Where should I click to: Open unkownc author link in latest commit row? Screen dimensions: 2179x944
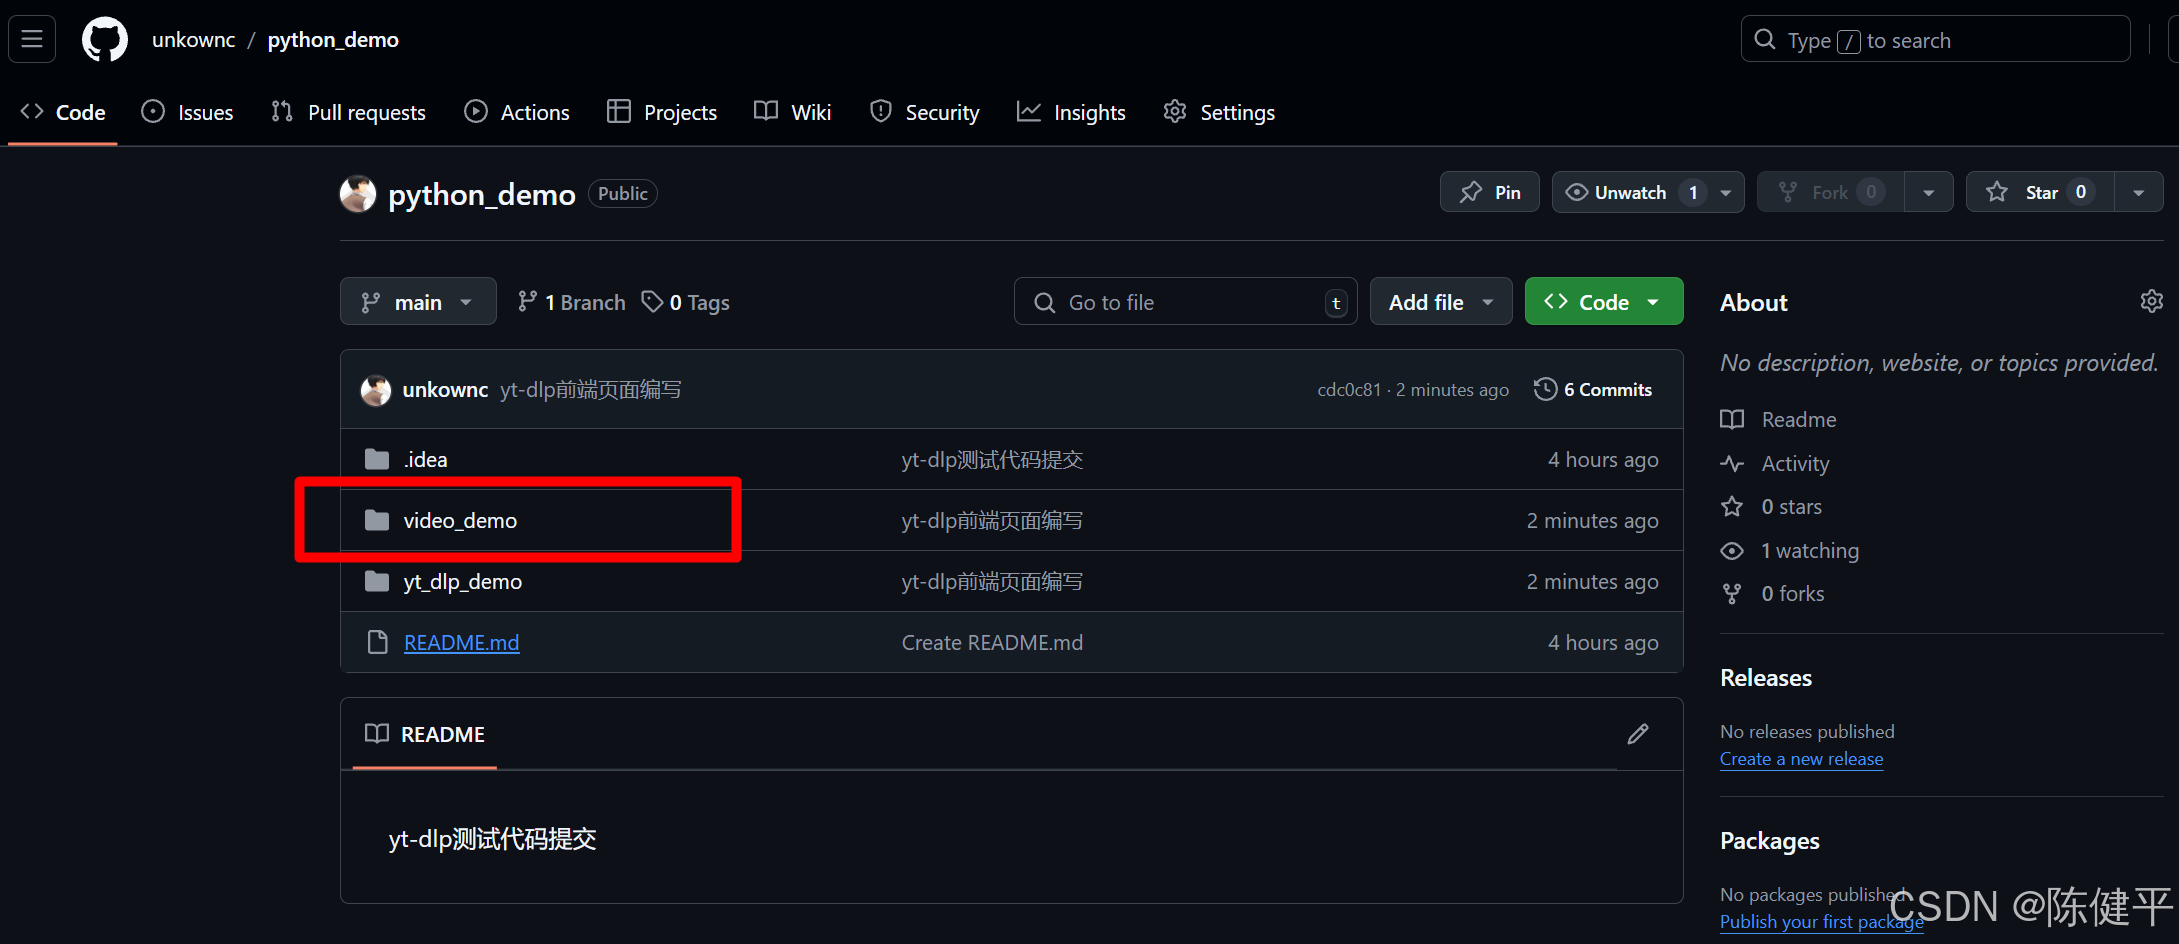click(x=445, y=390)
